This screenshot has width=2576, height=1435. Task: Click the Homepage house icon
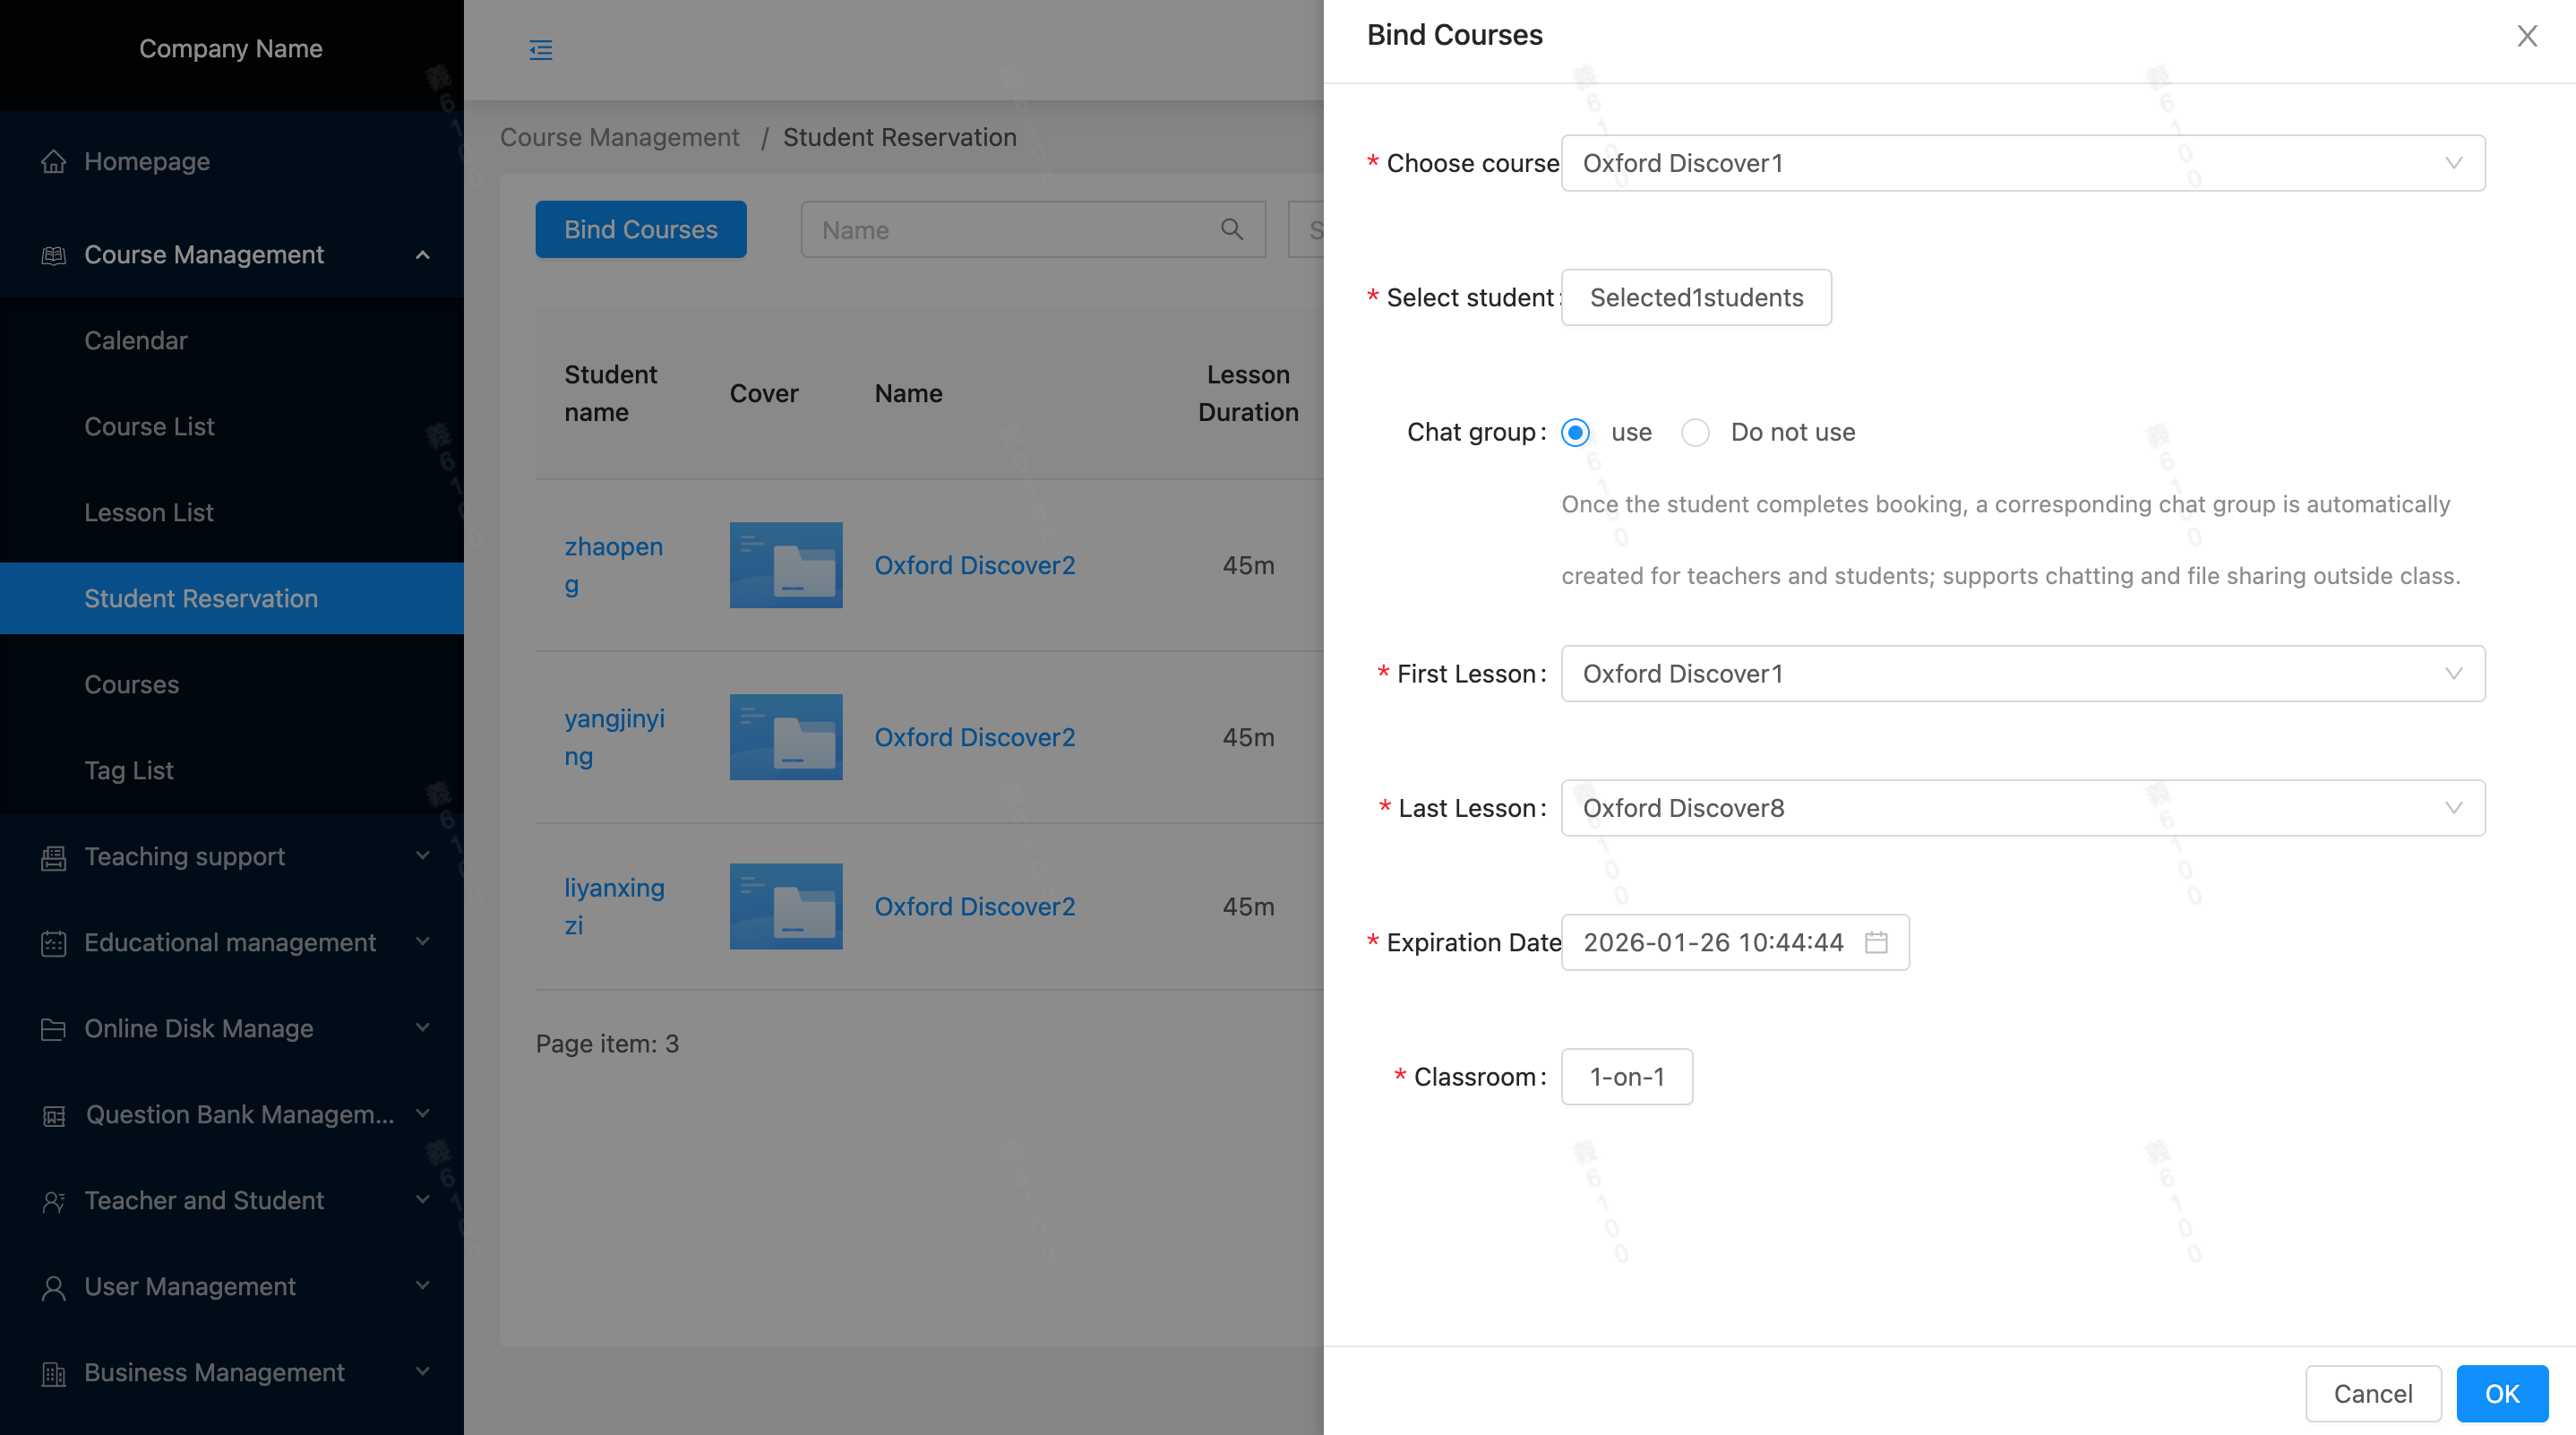[53, 161]
